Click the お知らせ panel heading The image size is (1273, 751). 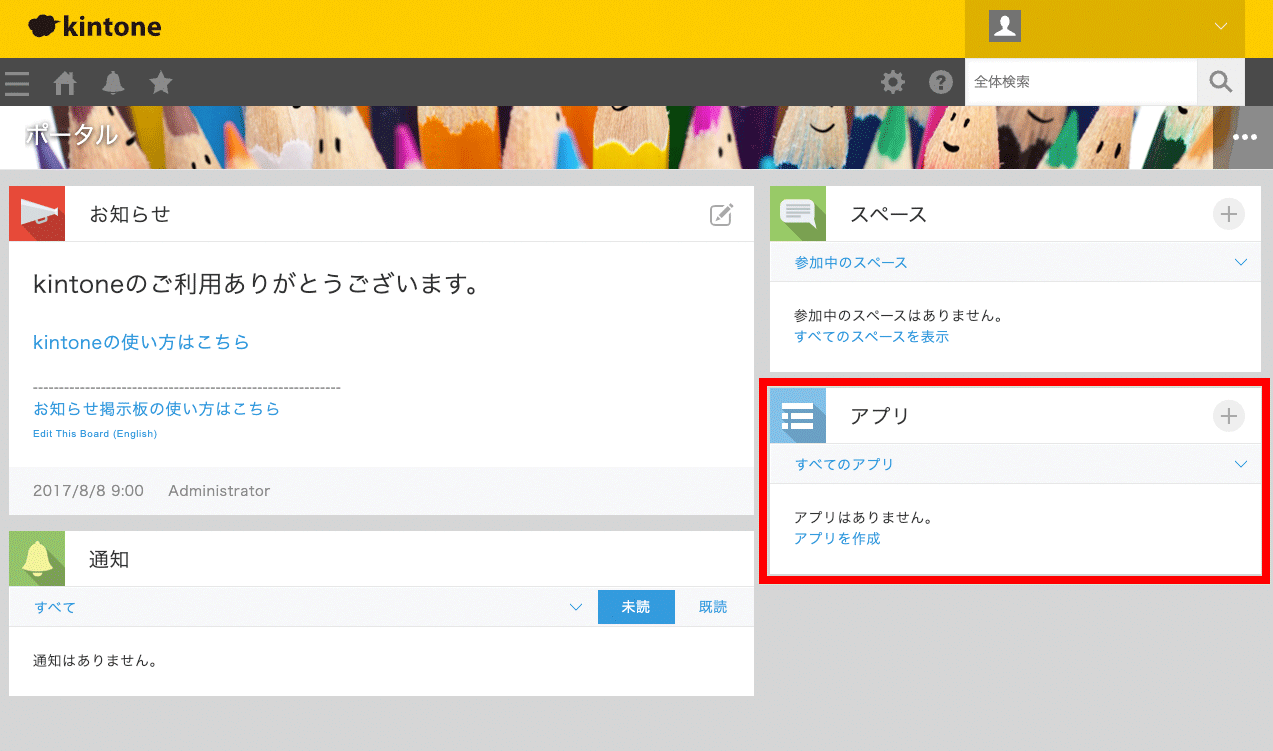click(130, 214)
